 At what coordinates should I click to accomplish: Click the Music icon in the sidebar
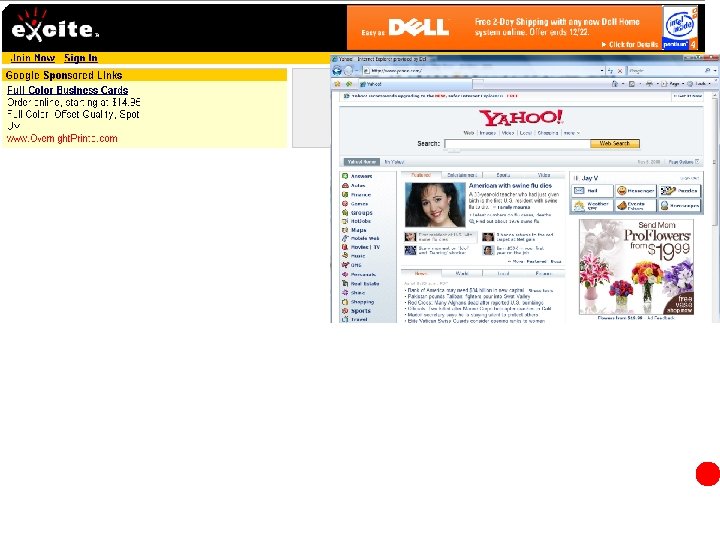click(x=345, y=256)
